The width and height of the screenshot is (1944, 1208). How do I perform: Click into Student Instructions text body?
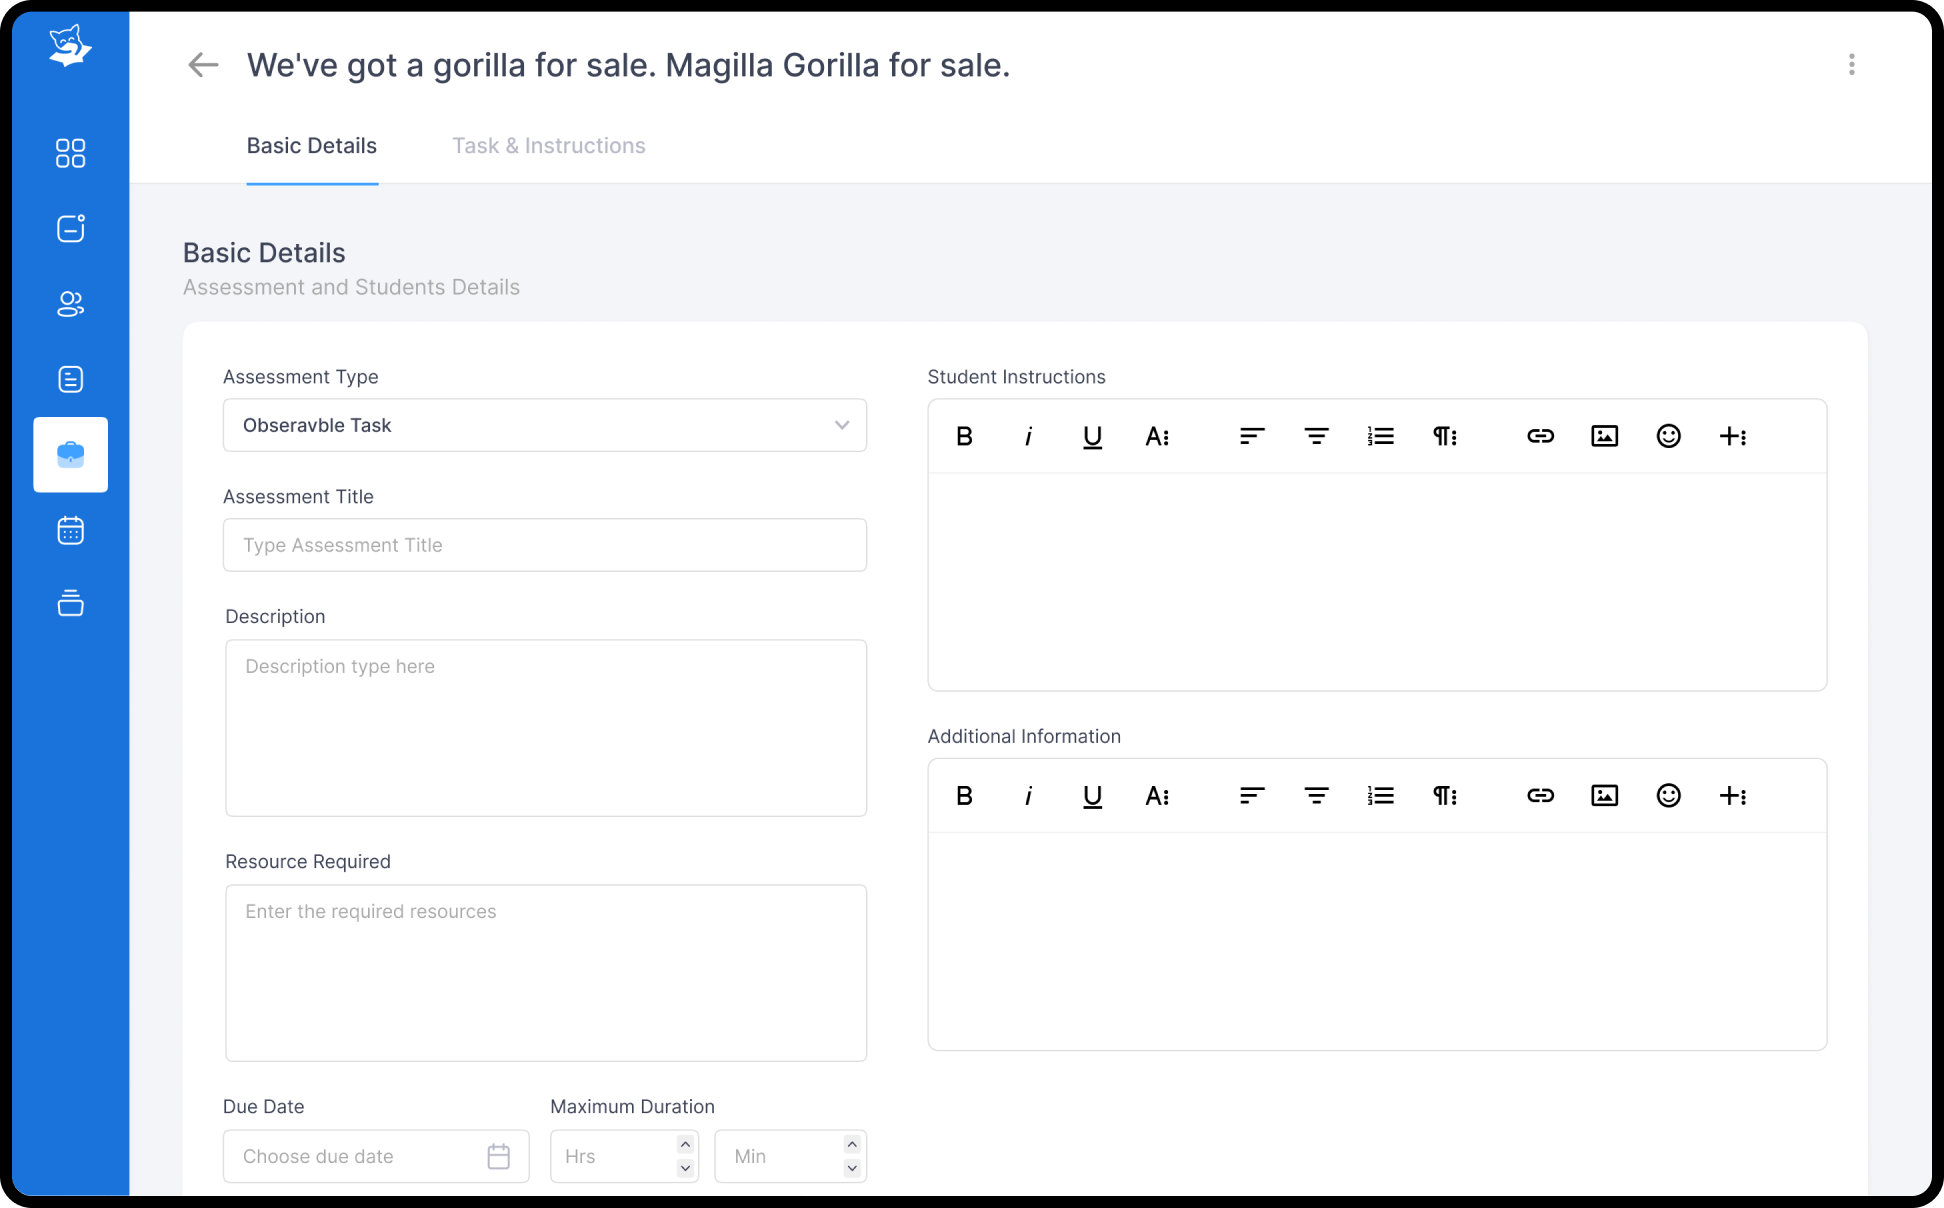point(1377,581)
